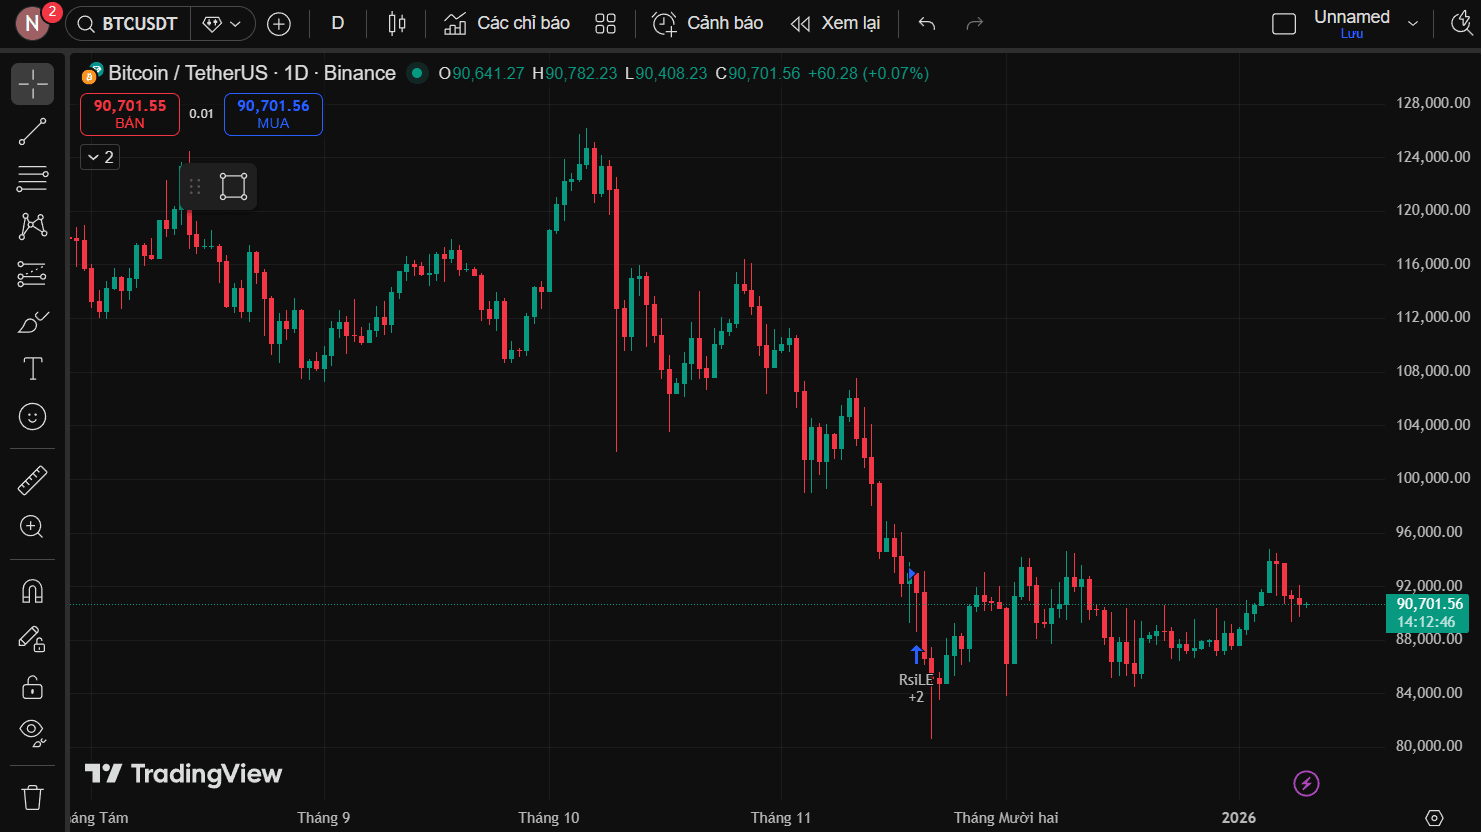The image size is (1481, 832).
Task: Click the Tháng Mười hai axis label
Action: point(1006,818)
